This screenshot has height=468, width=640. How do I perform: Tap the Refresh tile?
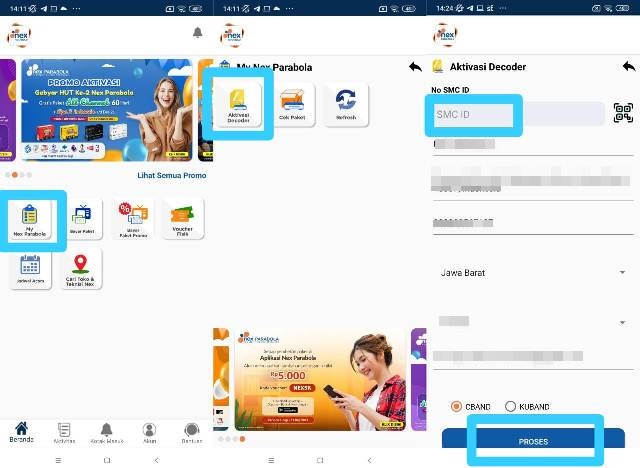346,104
